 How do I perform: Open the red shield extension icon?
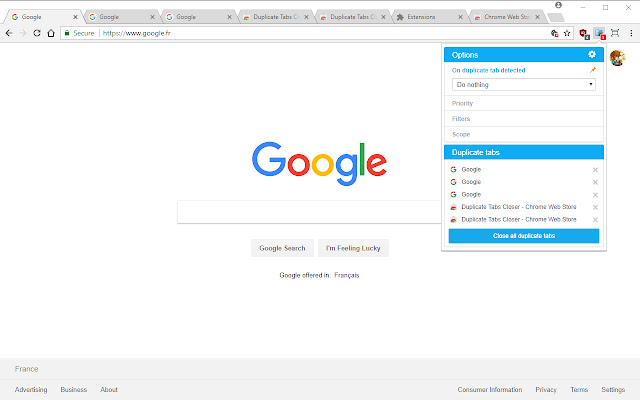click(x=584, y=34)
